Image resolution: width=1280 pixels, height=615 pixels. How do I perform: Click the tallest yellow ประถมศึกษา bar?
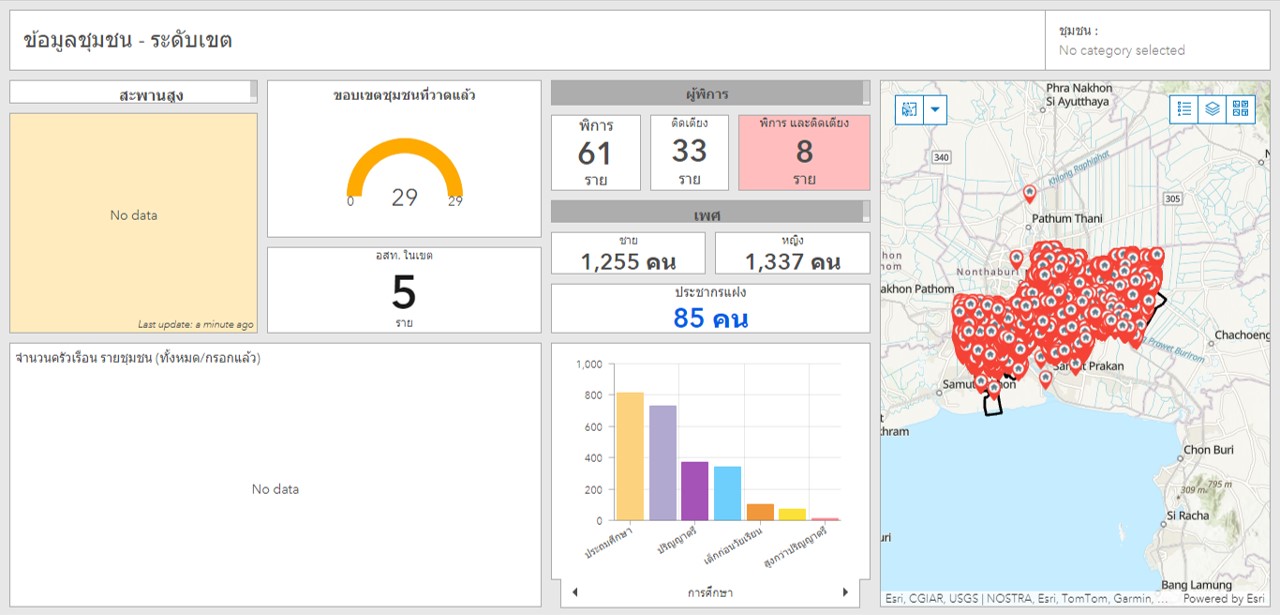pyautogui.click(x=630, y=456)
